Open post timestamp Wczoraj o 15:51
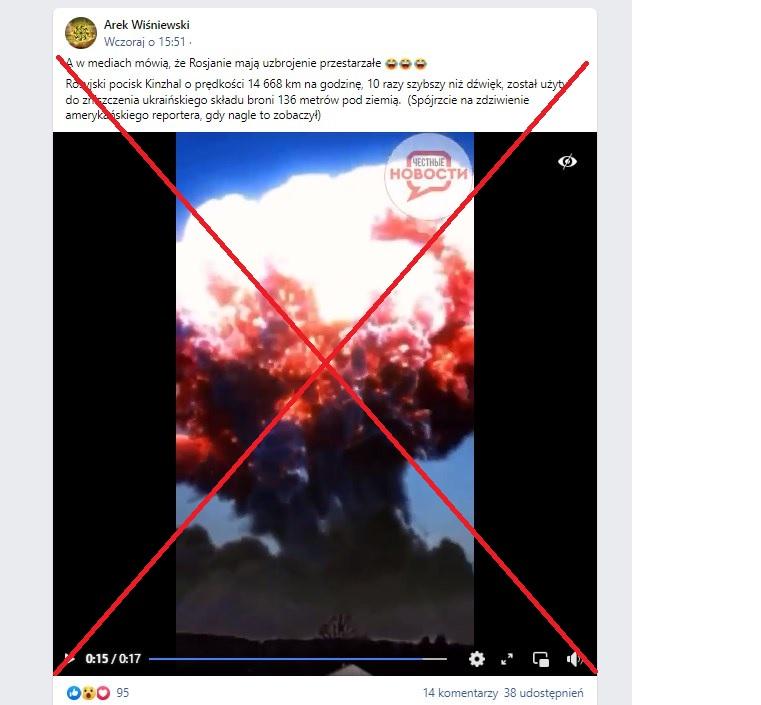 tap(145, 42)
